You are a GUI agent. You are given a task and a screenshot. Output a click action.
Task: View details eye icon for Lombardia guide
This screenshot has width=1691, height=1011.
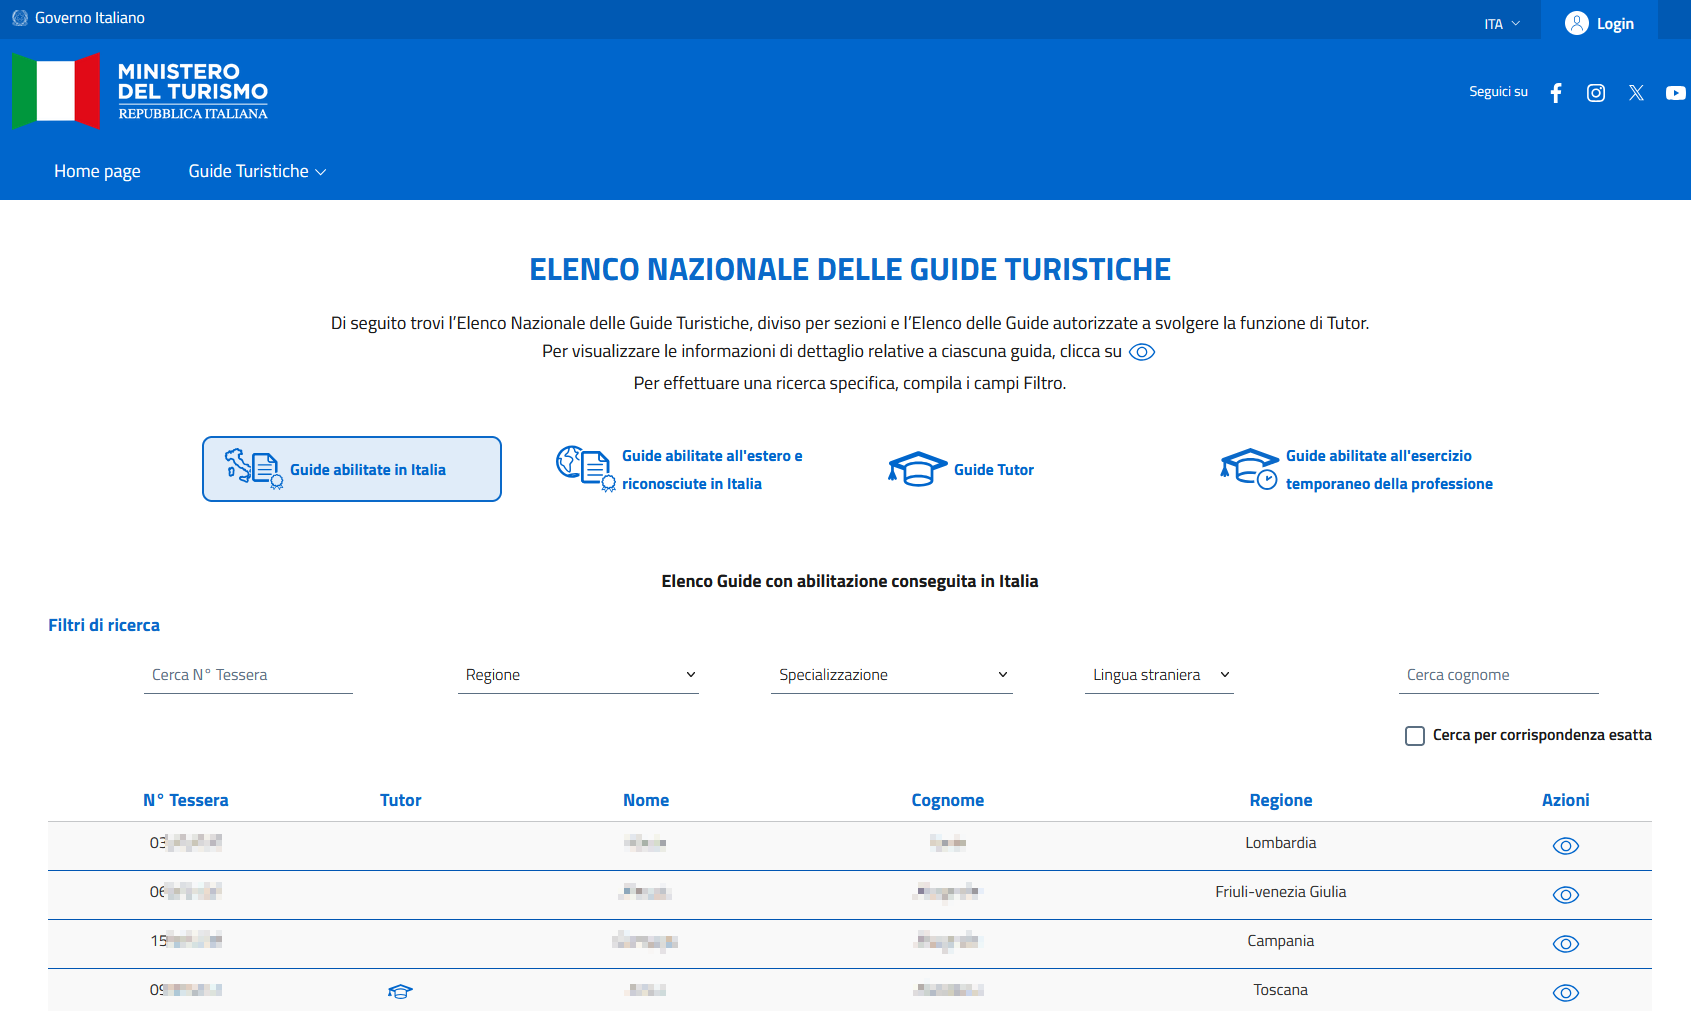[1565, 846]
